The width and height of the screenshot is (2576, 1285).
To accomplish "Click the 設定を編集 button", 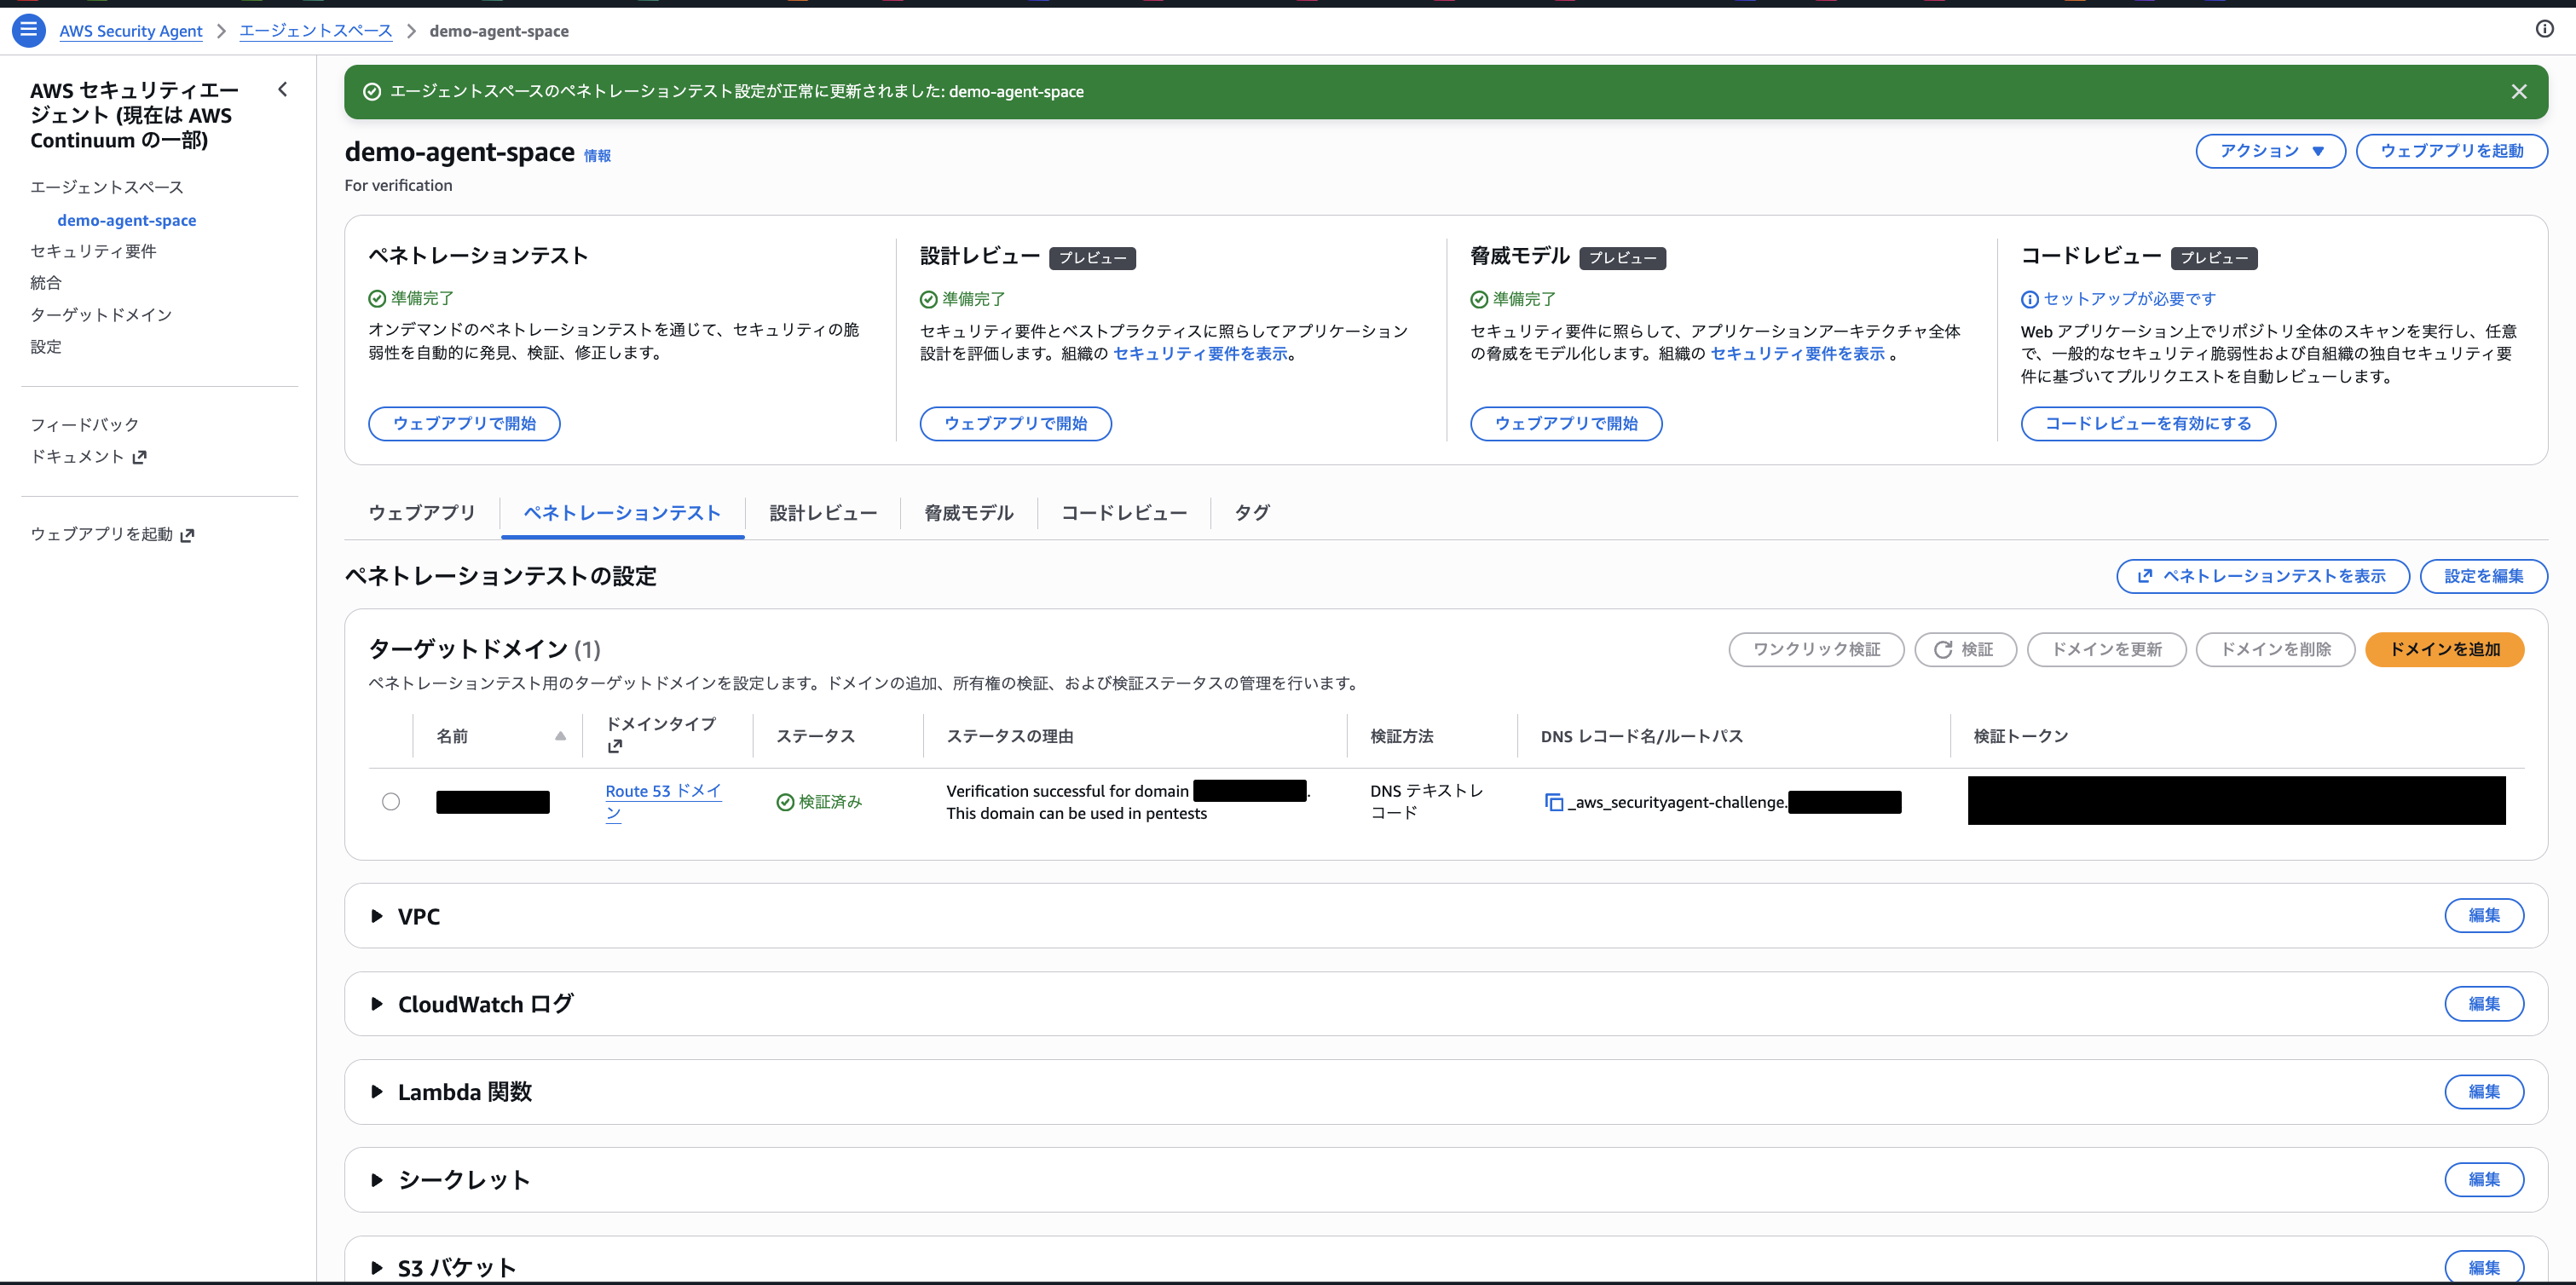I will pos(2483,576).
